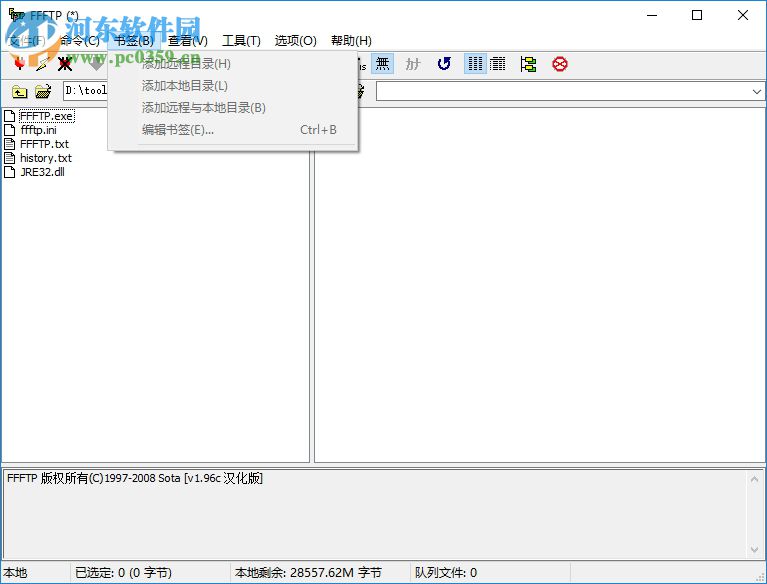Screen dimensions: 767x584
Task: Open the remote path dropdown arrow
Action: [756, 91]
